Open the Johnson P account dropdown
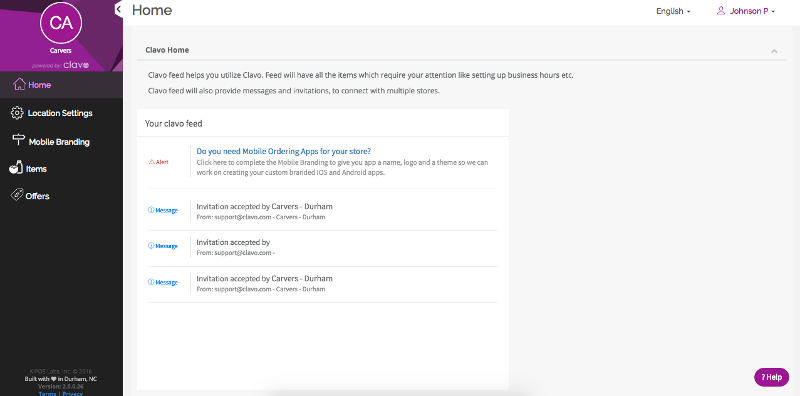800x396 pixels. pyautogui.click(x=752, y=11)
